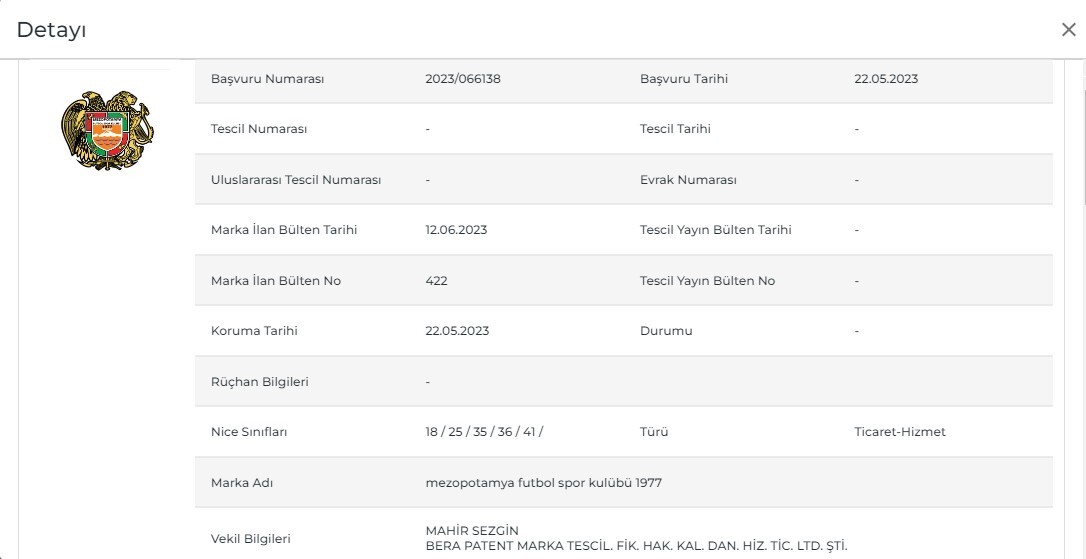Click the BERA PATENT MARKA TESCİL company text
1086x559 pixels.
(x=636, y=545)
